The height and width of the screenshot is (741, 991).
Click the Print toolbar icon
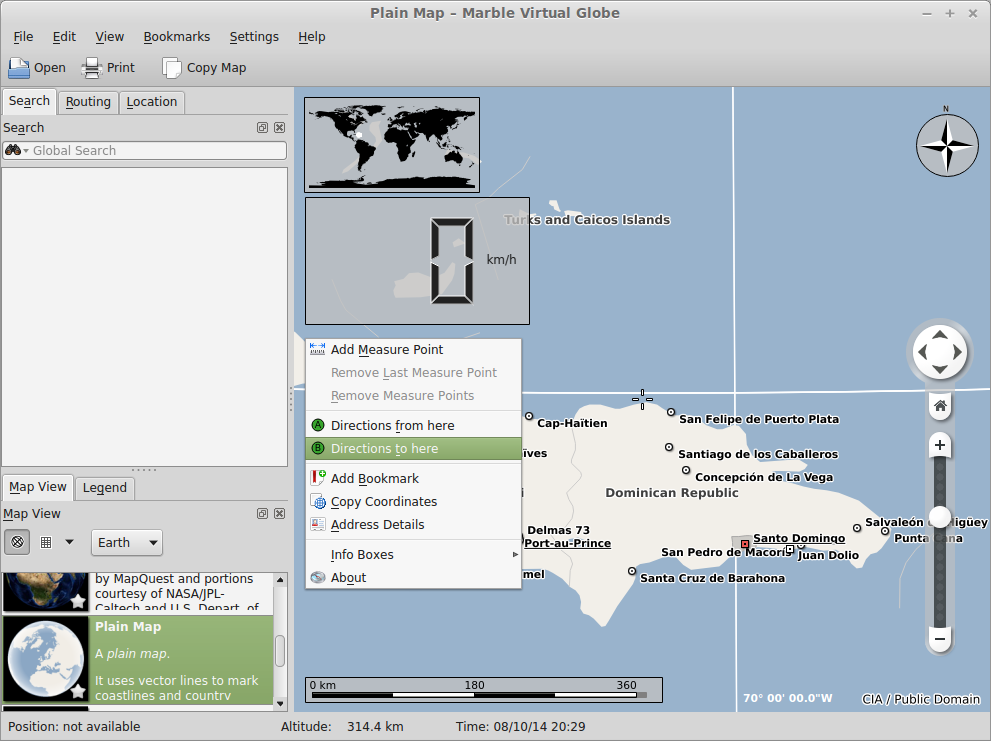click(92, 68)
